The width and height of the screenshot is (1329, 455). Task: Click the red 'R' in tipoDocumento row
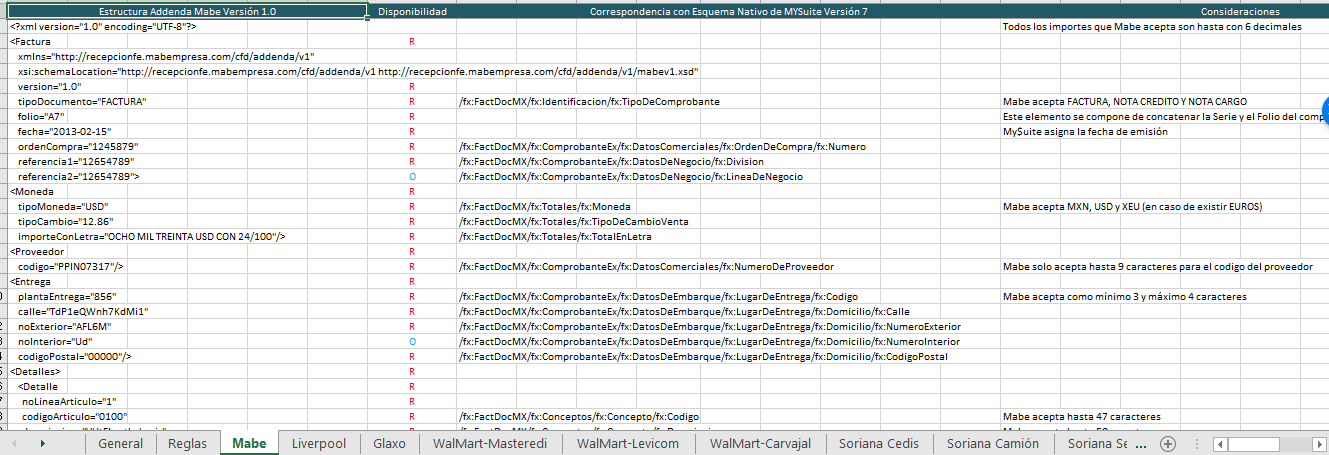pyautogui.click(x=412, y=102)
